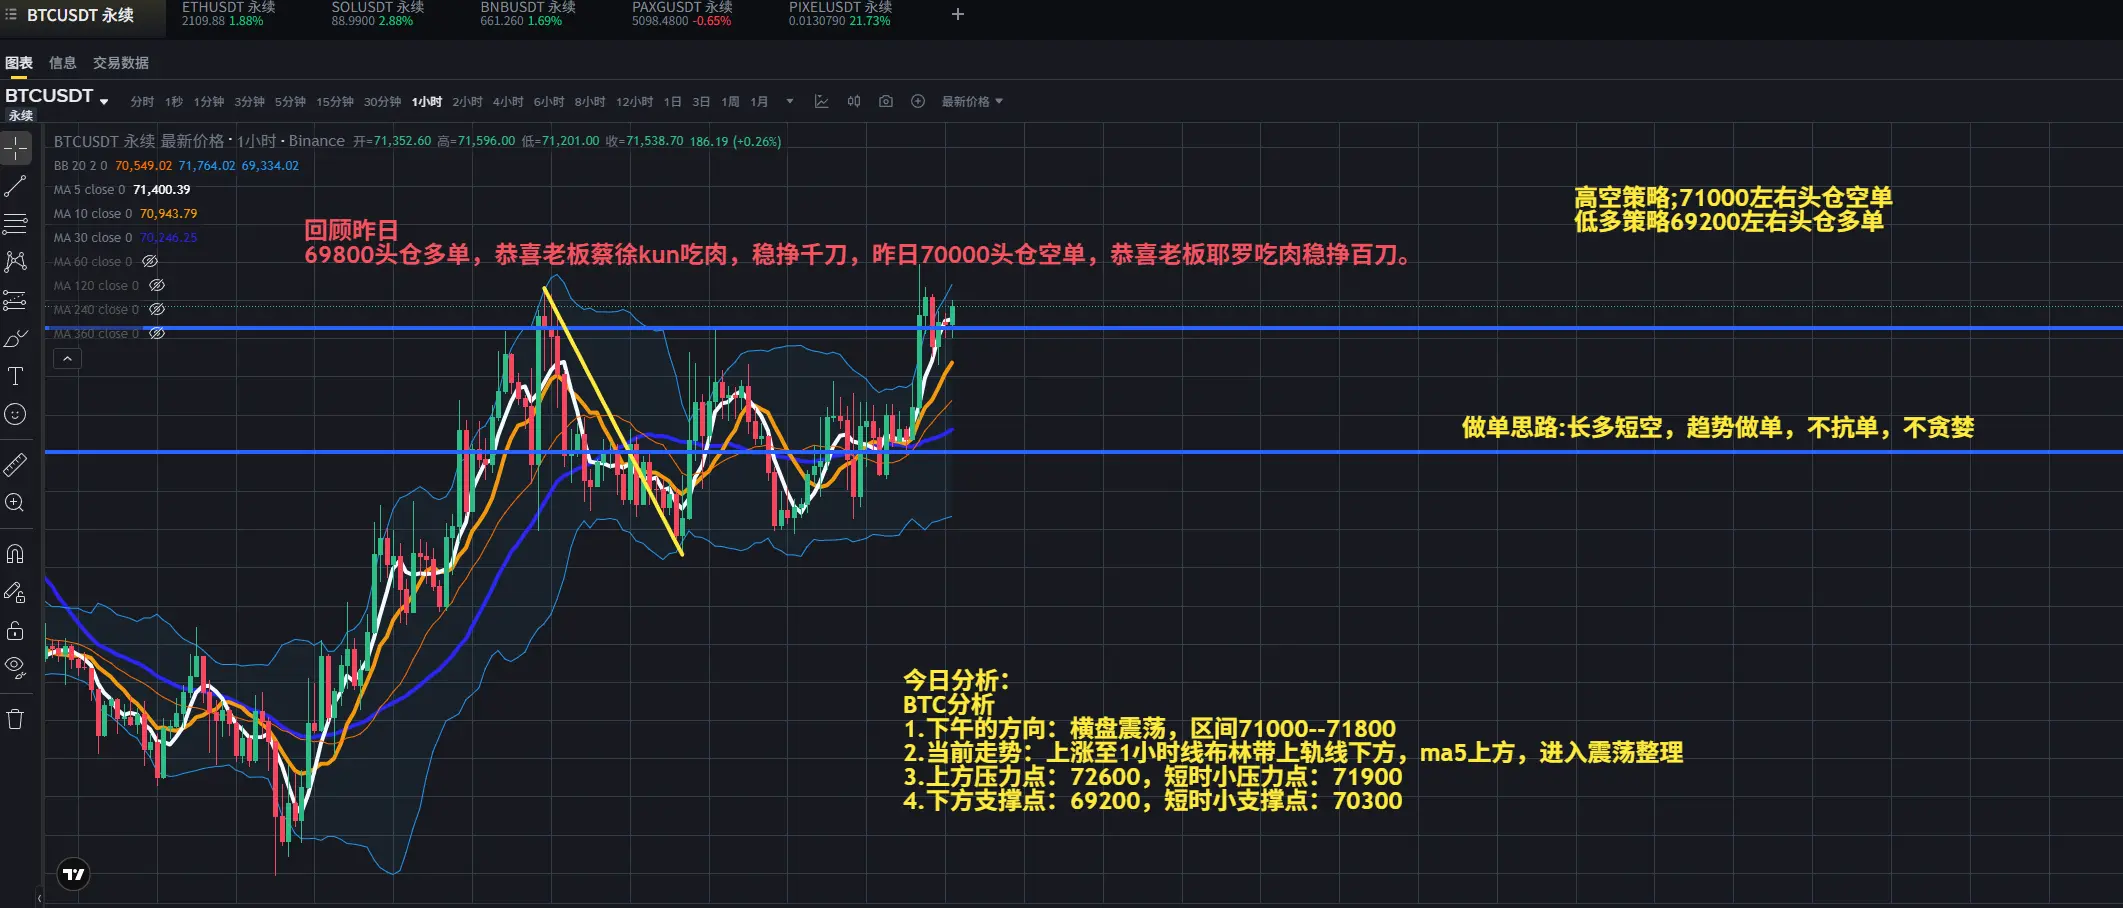The height and width of the screenshot is (908, 2123).
Task: Open the forecasting and measurement tool
Action: tap(16, 300)
